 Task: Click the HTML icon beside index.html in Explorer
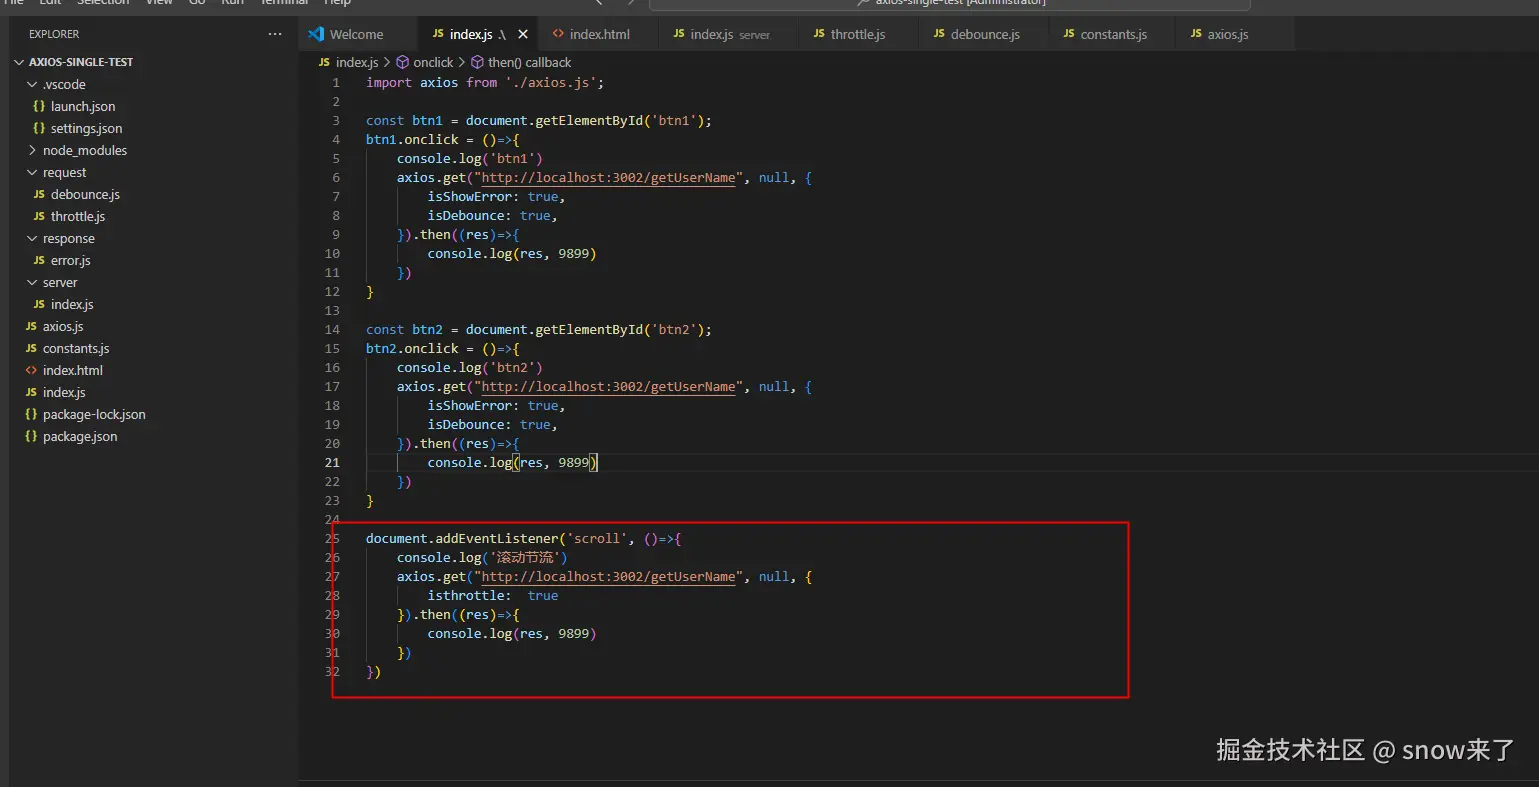(31, 370)
